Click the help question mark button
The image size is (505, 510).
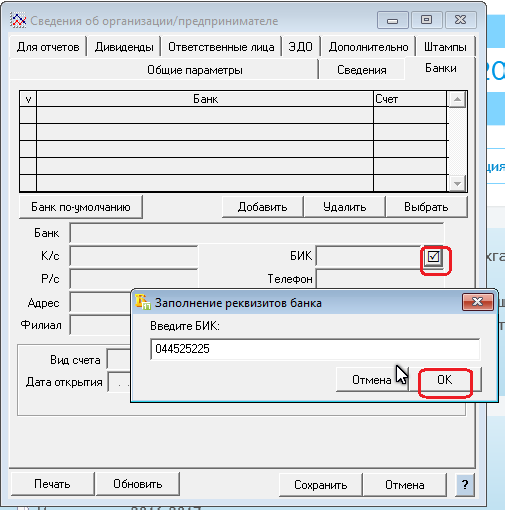coord(465,484)
